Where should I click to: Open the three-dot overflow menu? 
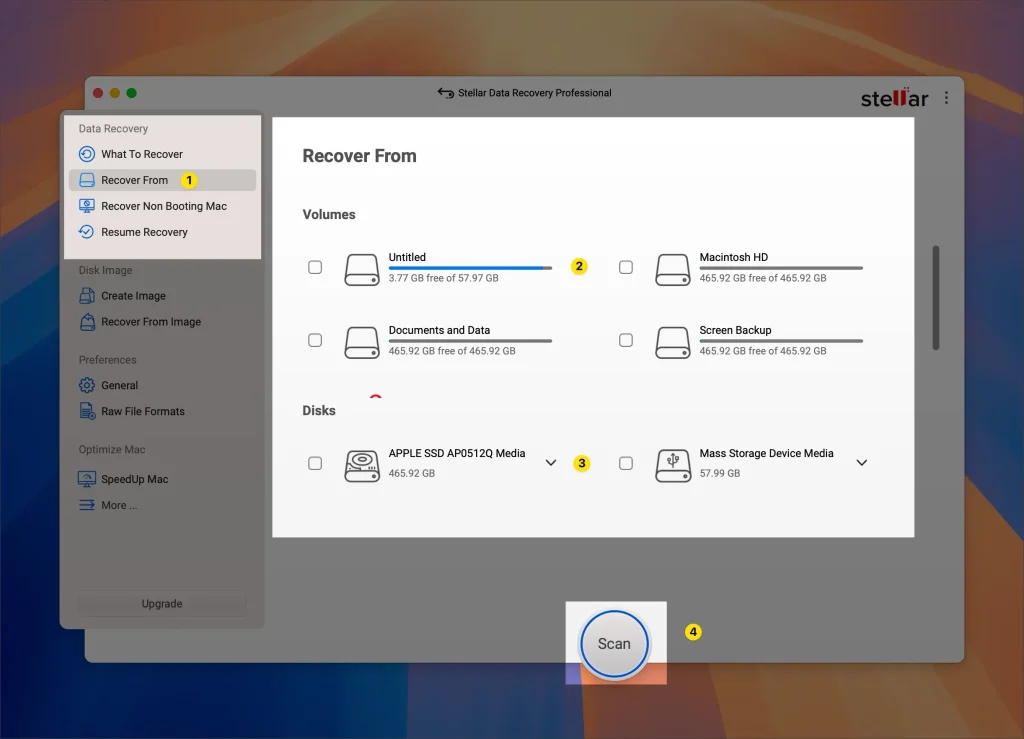pos(946,98)
